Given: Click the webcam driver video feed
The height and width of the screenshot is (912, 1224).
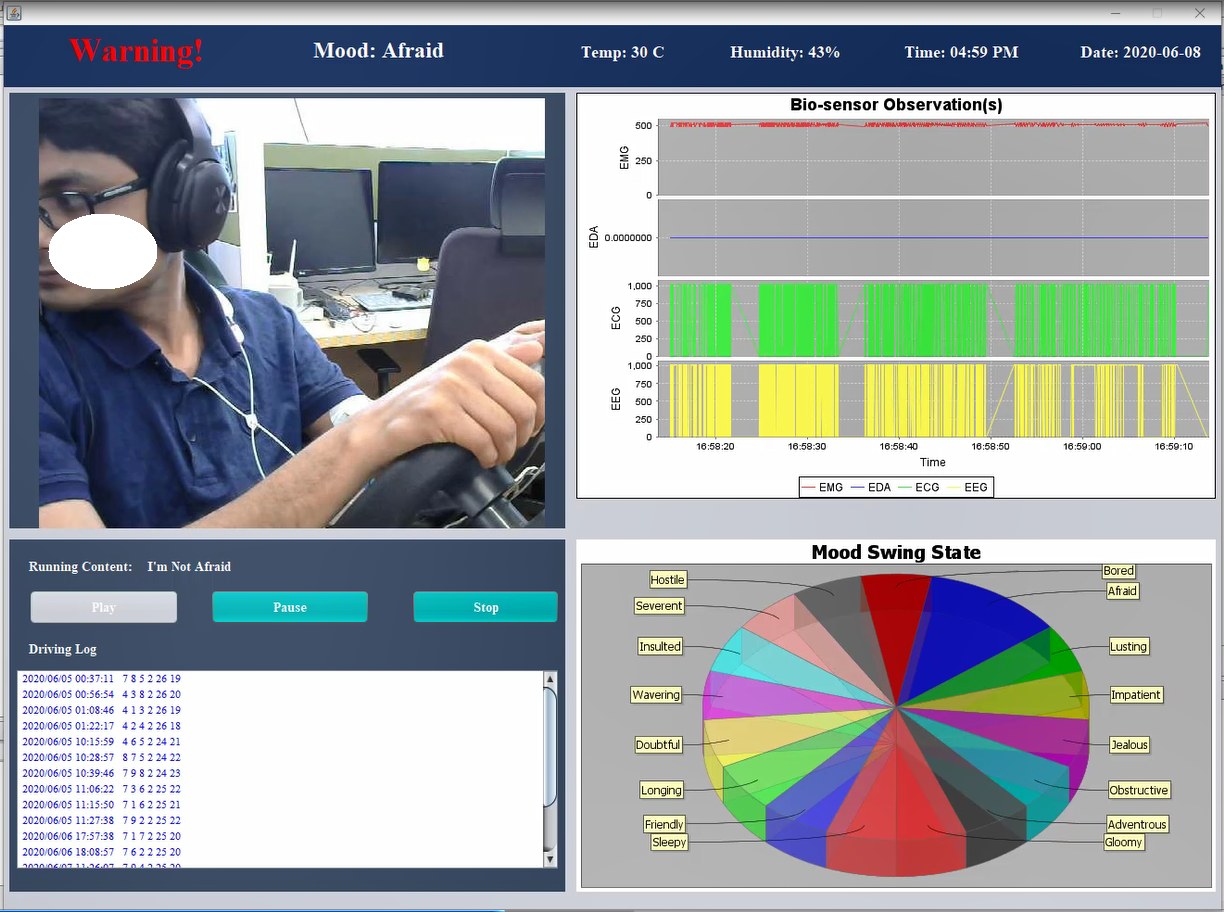Looking at the screenshot, I should pos(292,312).
